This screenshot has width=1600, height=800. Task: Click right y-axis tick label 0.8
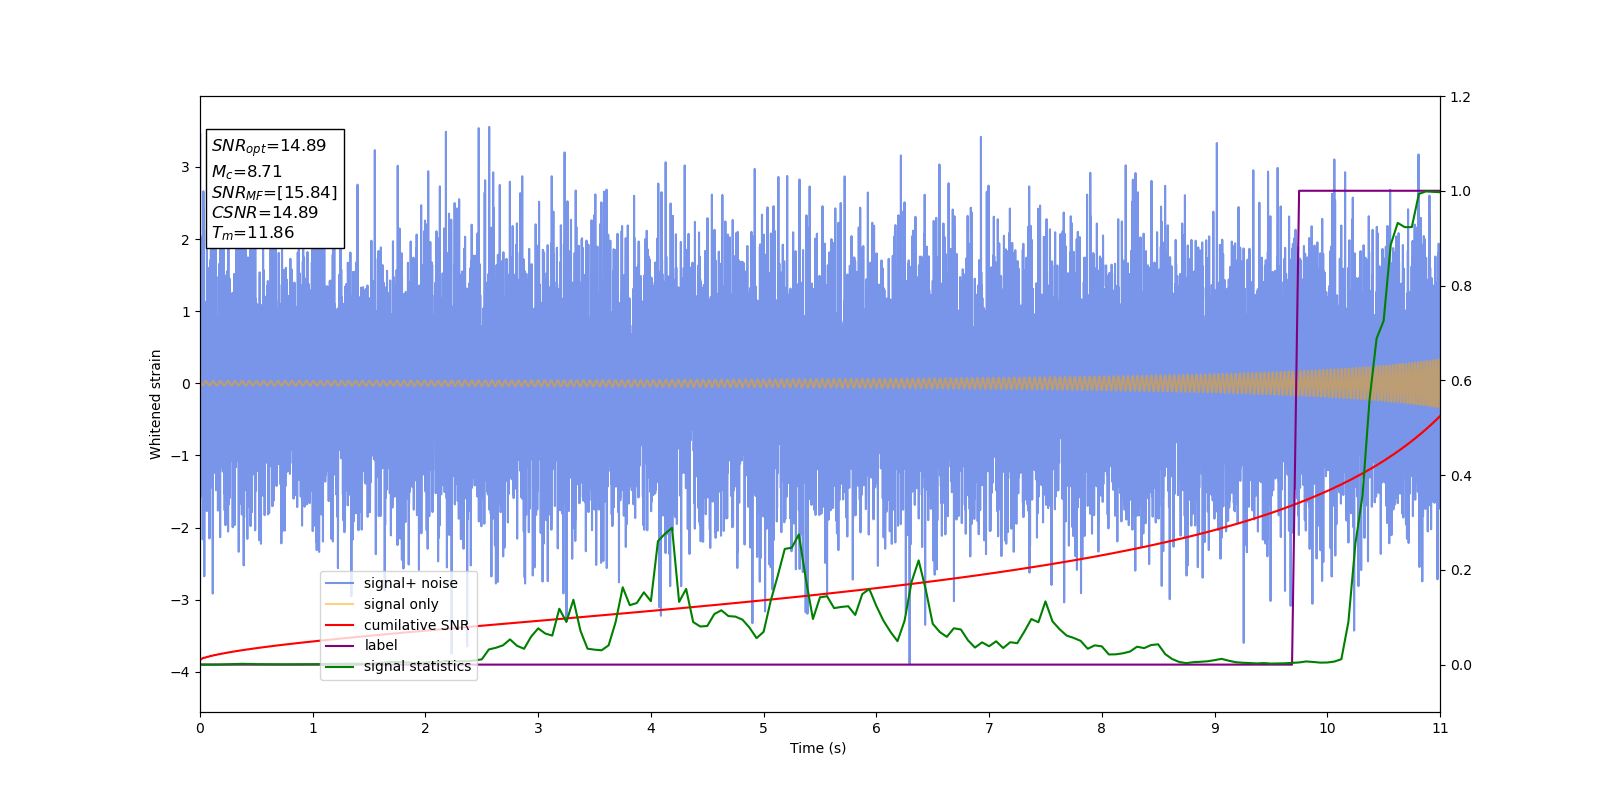[1461, 286]
